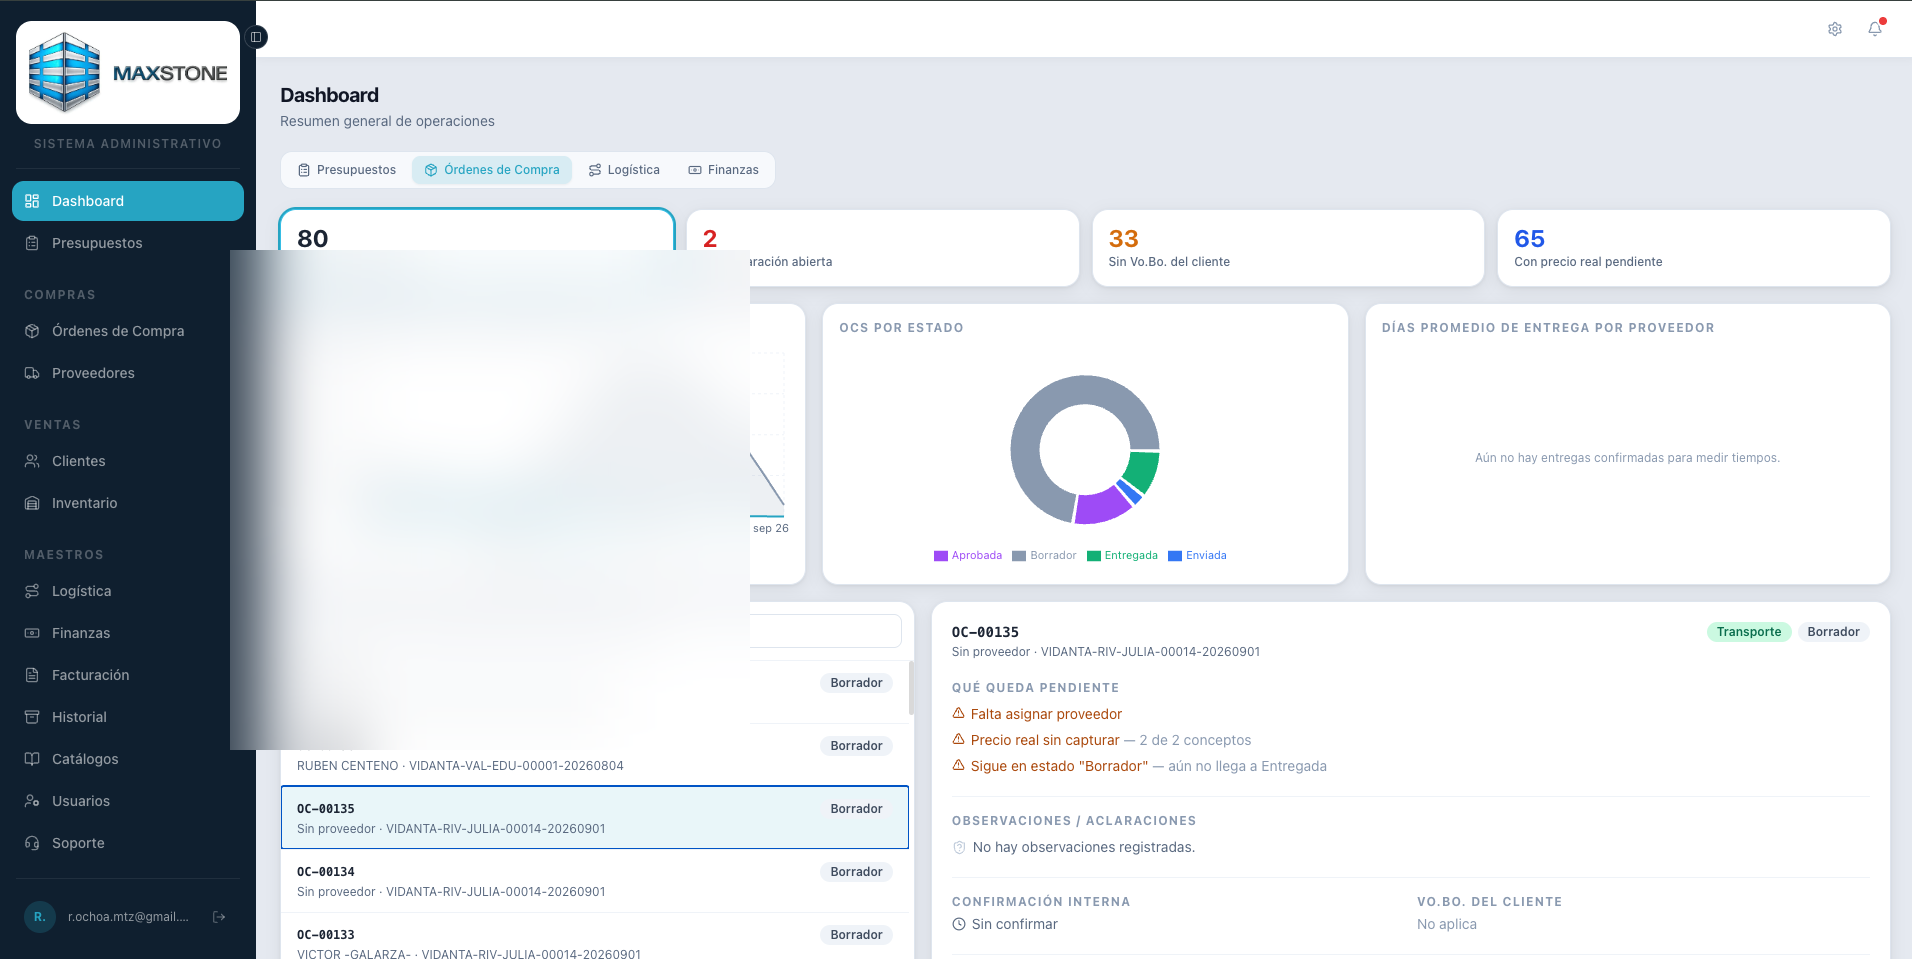Open the notifications bell

click(1875, 29)
